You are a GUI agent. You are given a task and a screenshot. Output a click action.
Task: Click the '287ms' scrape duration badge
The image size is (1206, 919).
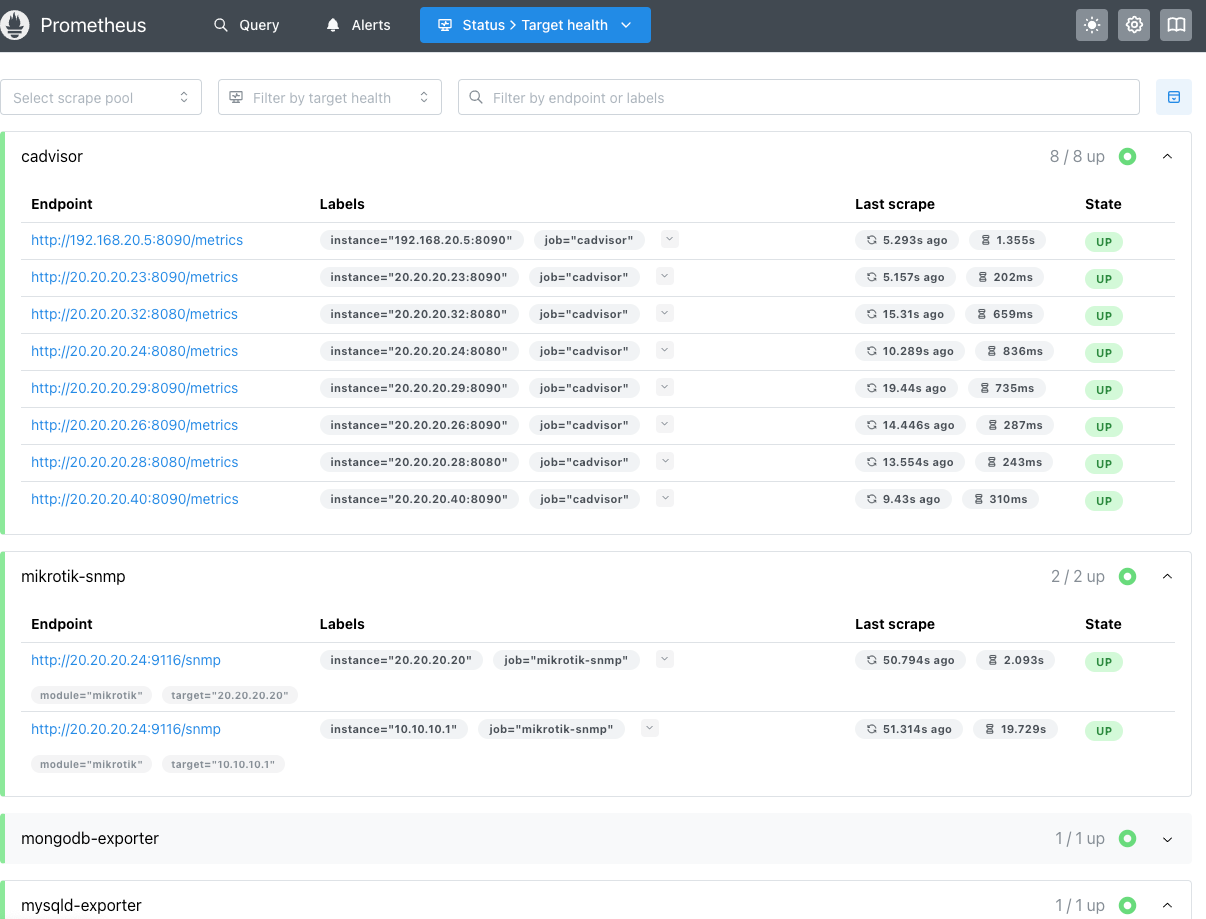[1014, 425]
